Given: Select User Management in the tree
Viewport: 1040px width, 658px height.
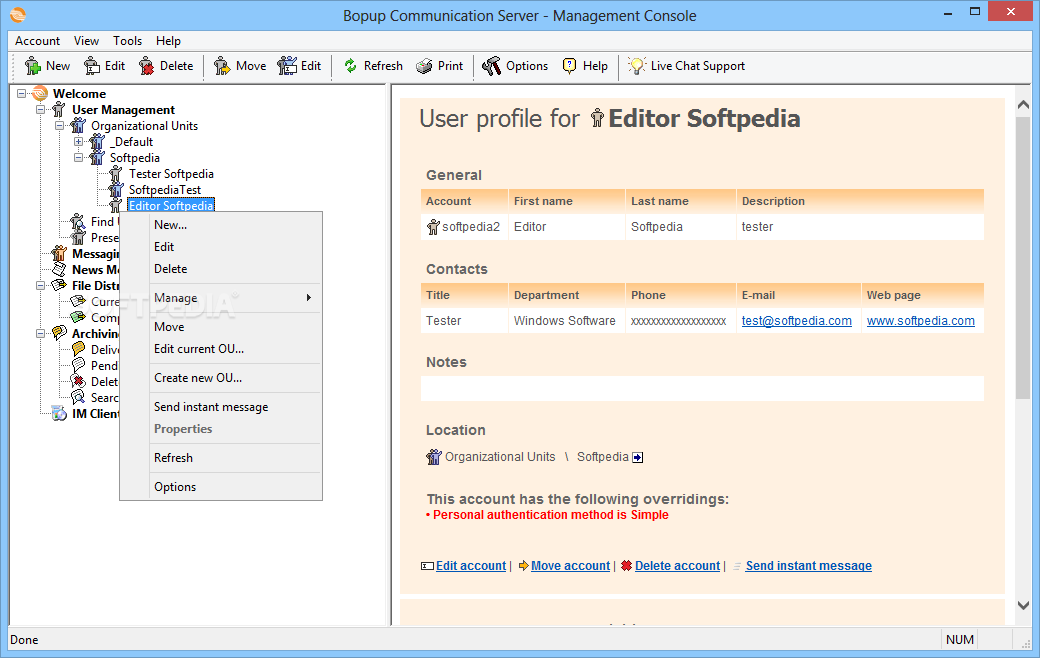Looking at the screenshot, I should (x=123, y=109).
